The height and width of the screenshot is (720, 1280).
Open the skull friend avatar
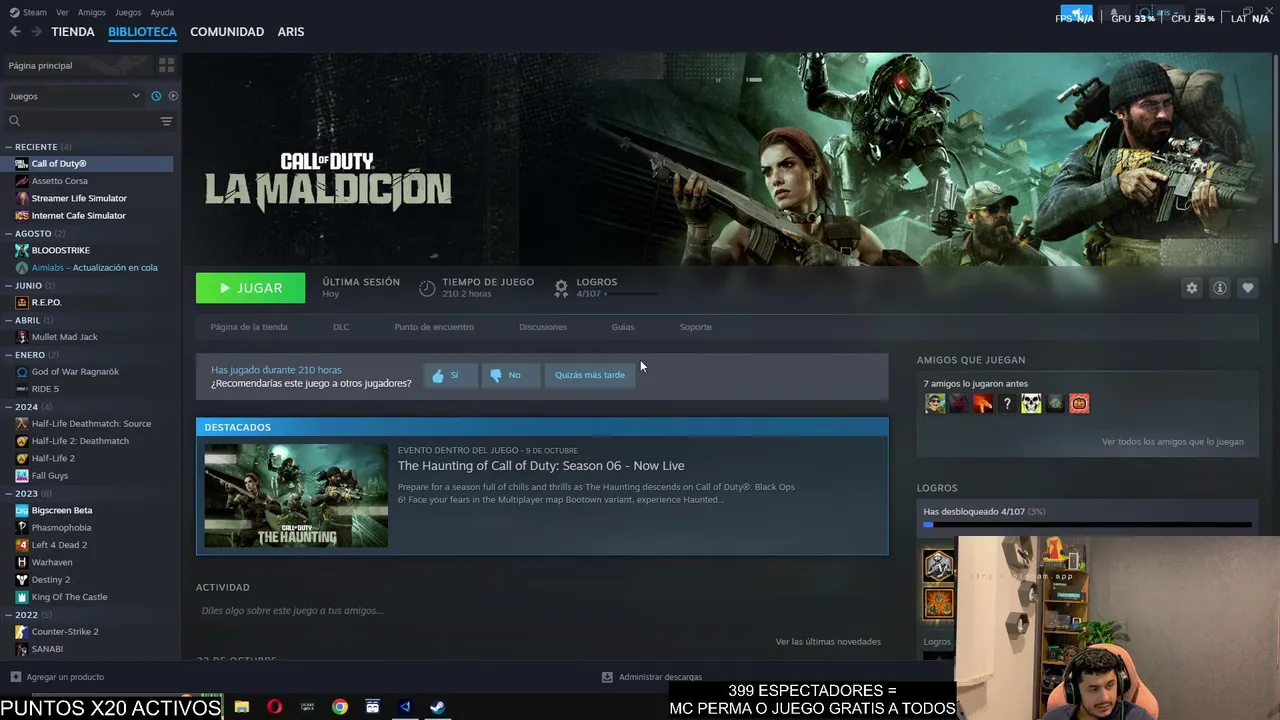[1031, 404]
